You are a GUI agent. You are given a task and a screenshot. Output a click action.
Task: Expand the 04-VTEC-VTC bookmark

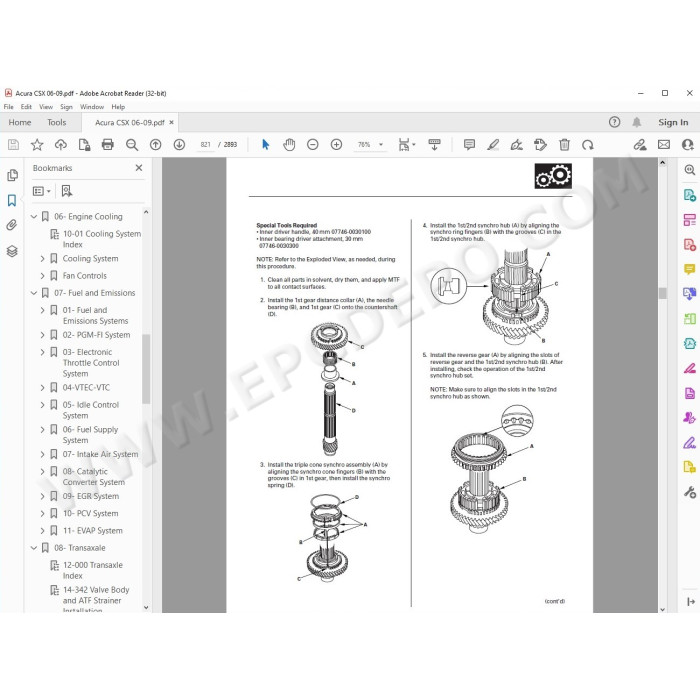coord(42,388)
